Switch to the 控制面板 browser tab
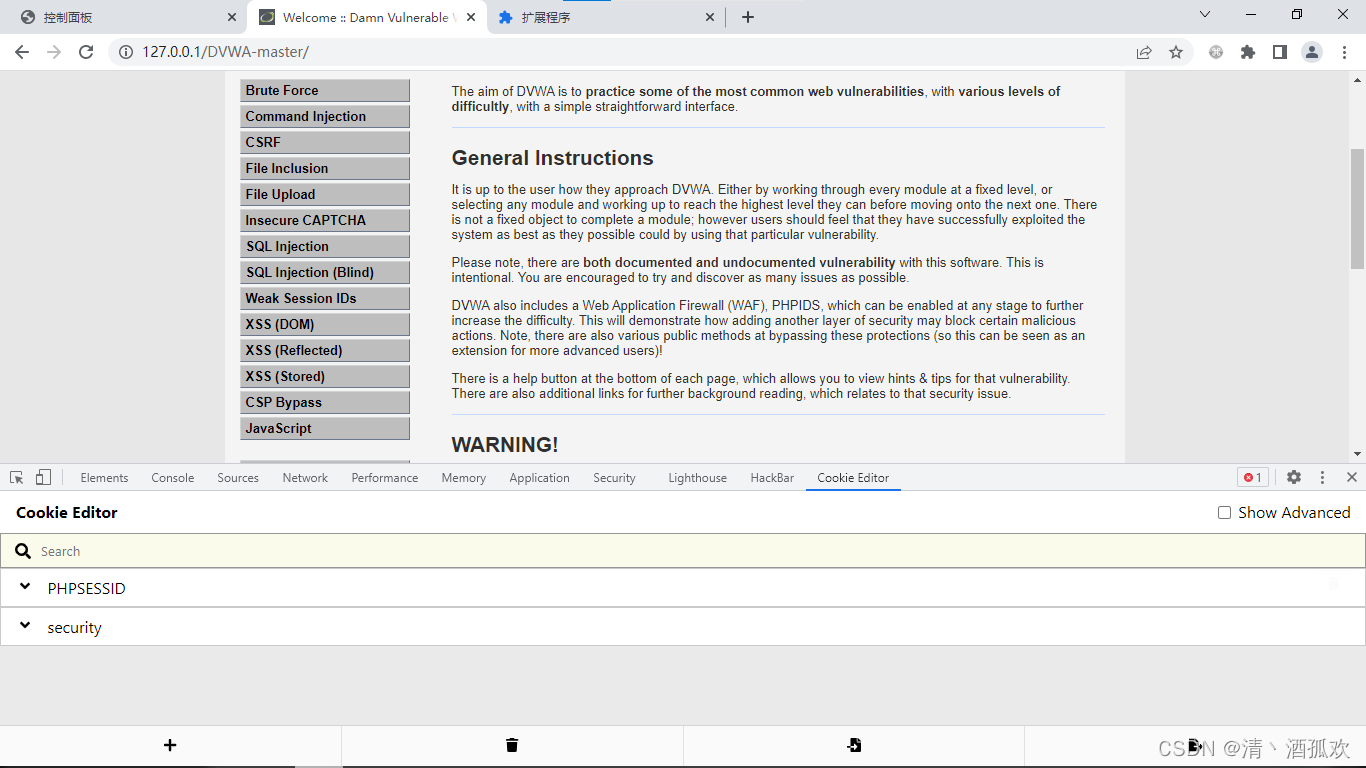 tap(127, 17)
